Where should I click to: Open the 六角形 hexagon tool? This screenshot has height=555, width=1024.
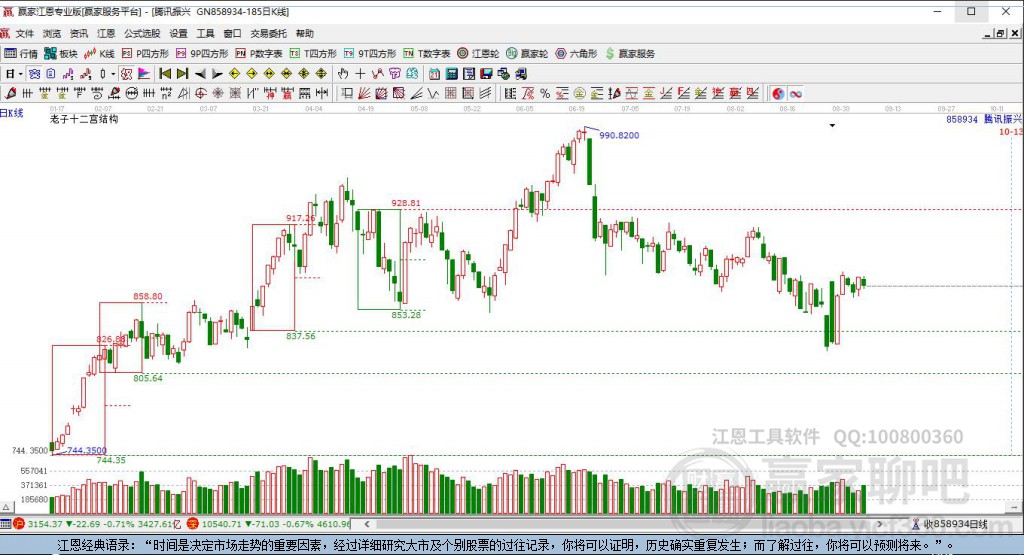click(x=576, y=54)
